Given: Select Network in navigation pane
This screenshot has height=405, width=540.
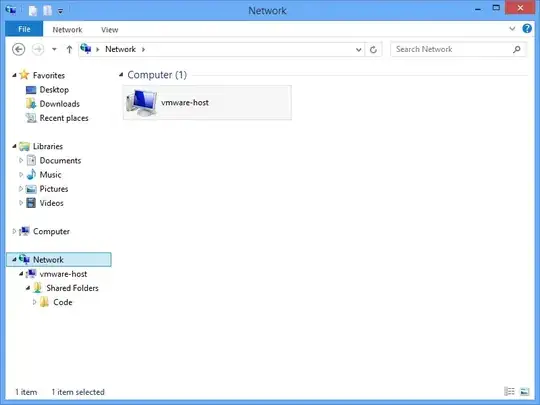Looking at the screenshot, I should pos(59,259).
